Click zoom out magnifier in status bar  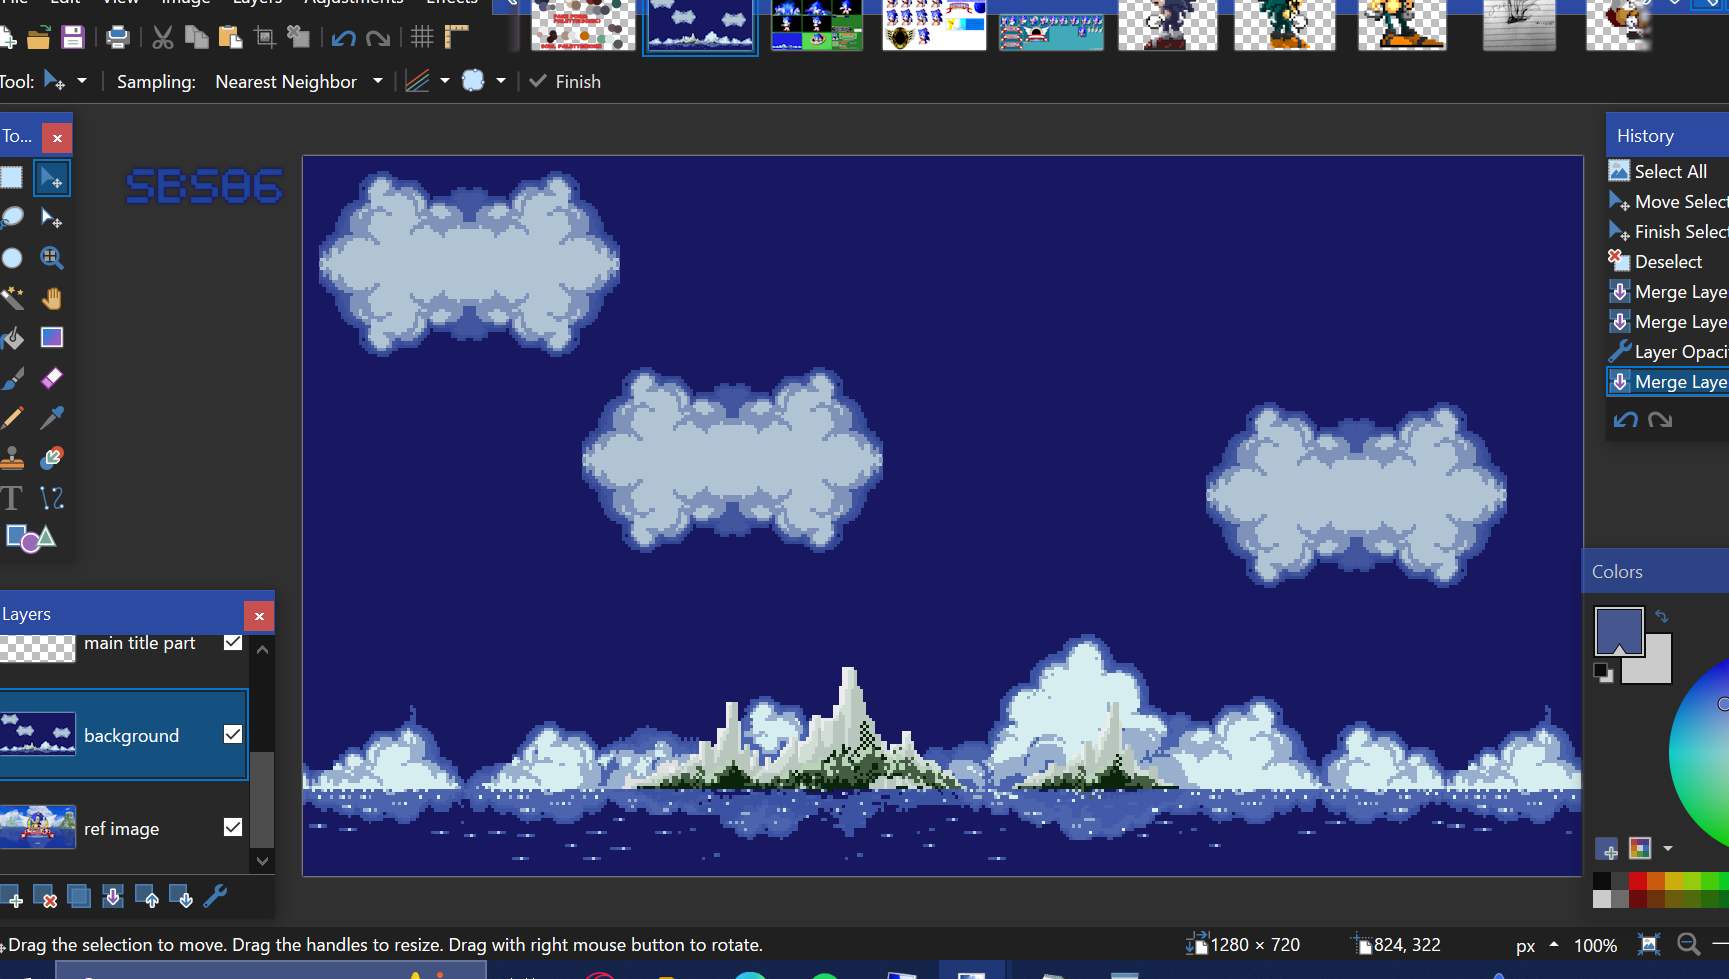point(1688,944)
